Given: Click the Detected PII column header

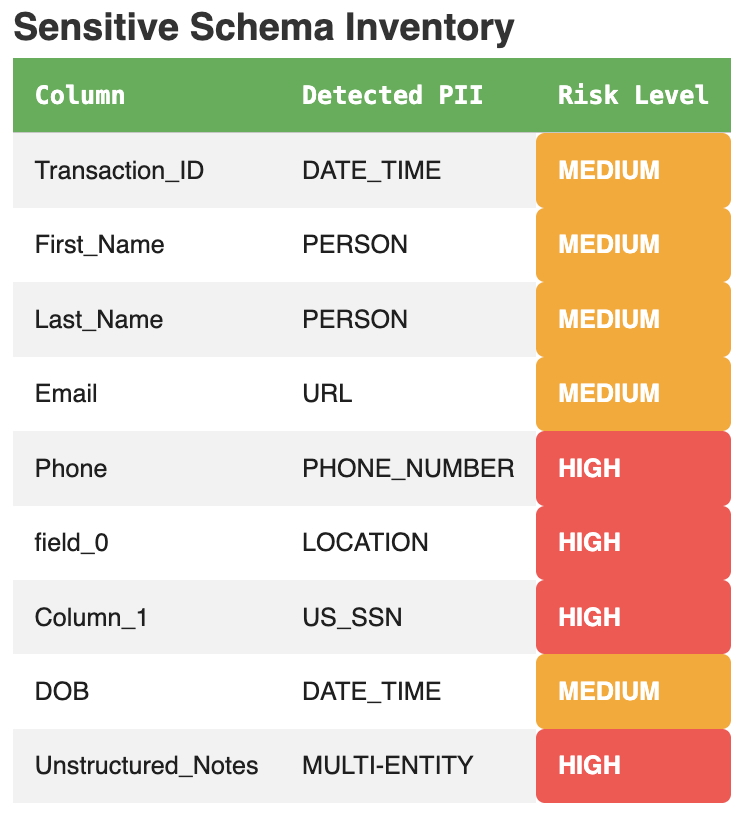Looking at the screenshot, I should point(392,95).
